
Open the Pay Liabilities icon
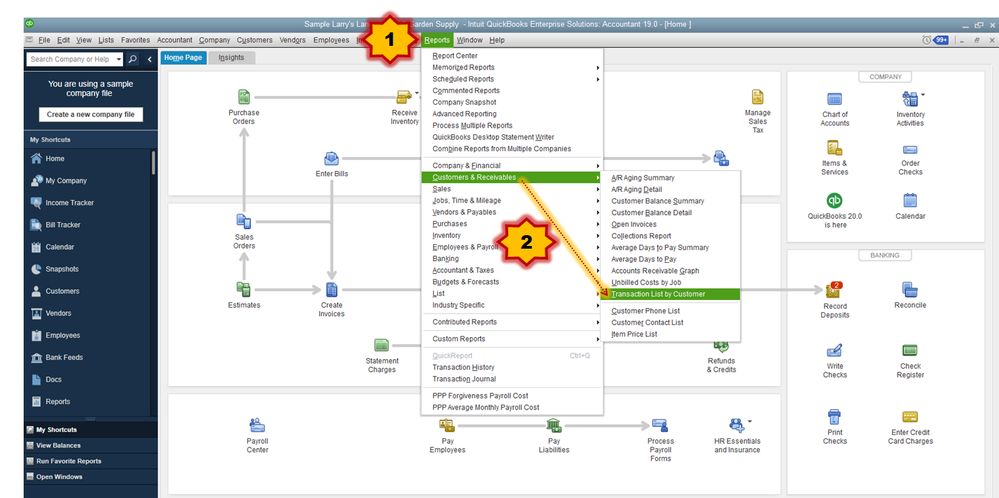[x=554, y=425]
